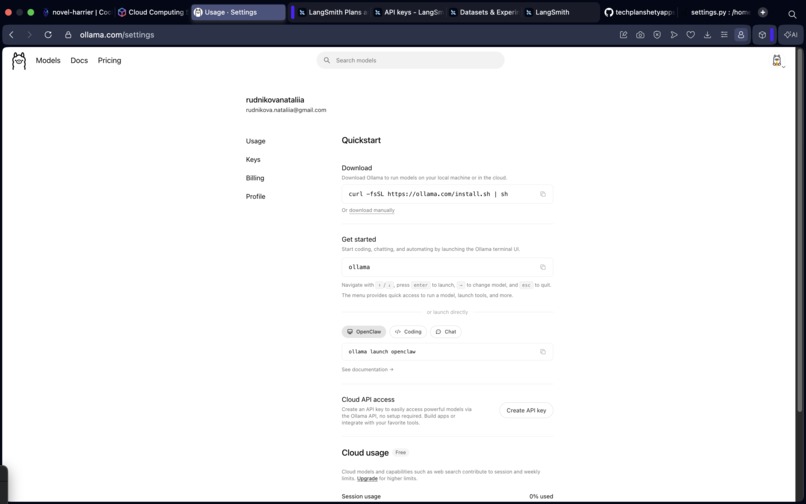Open the Docs nav item
Viewport: 806px width, 504px height.
click(x=79, y=60)
